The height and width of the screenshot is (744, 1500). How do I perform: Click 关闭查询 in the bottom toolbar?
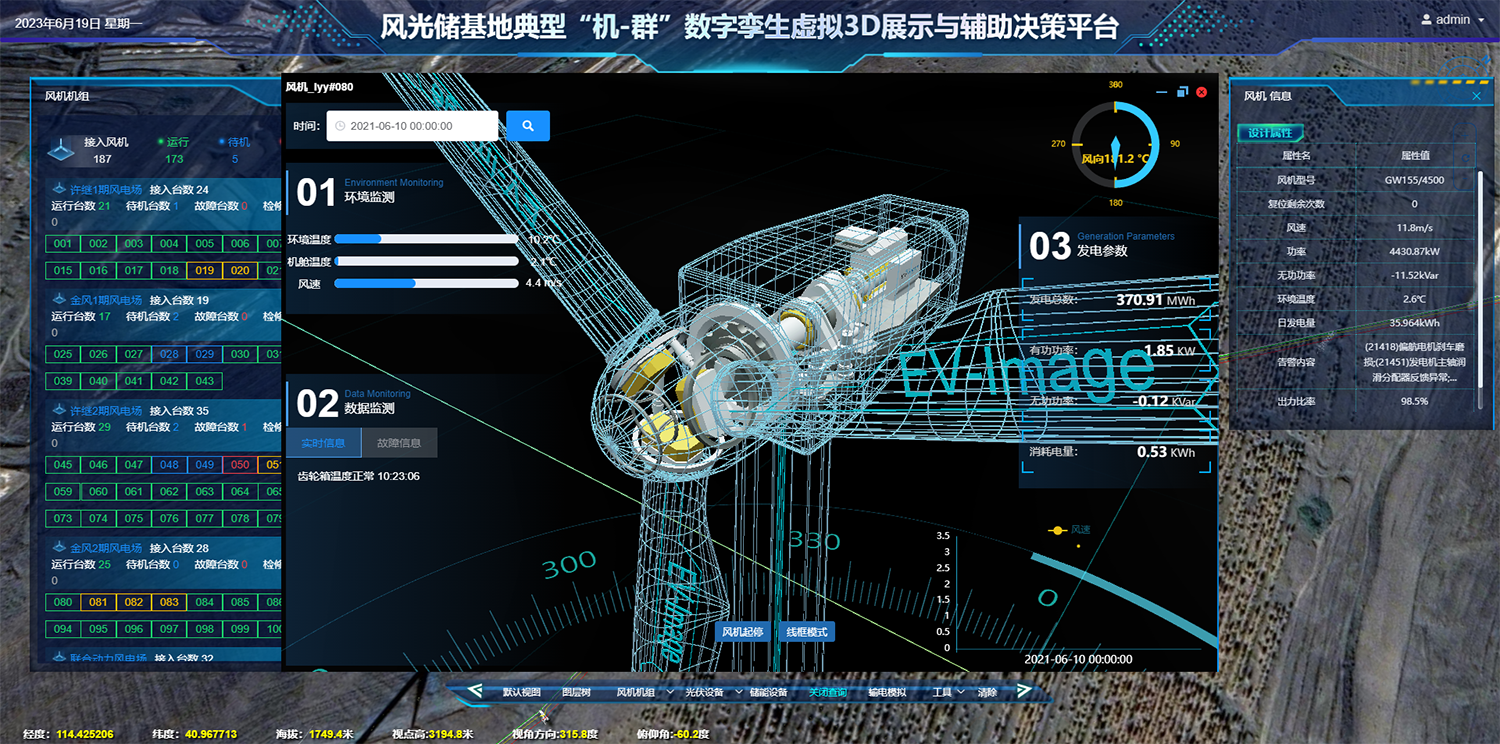point(827,692)
